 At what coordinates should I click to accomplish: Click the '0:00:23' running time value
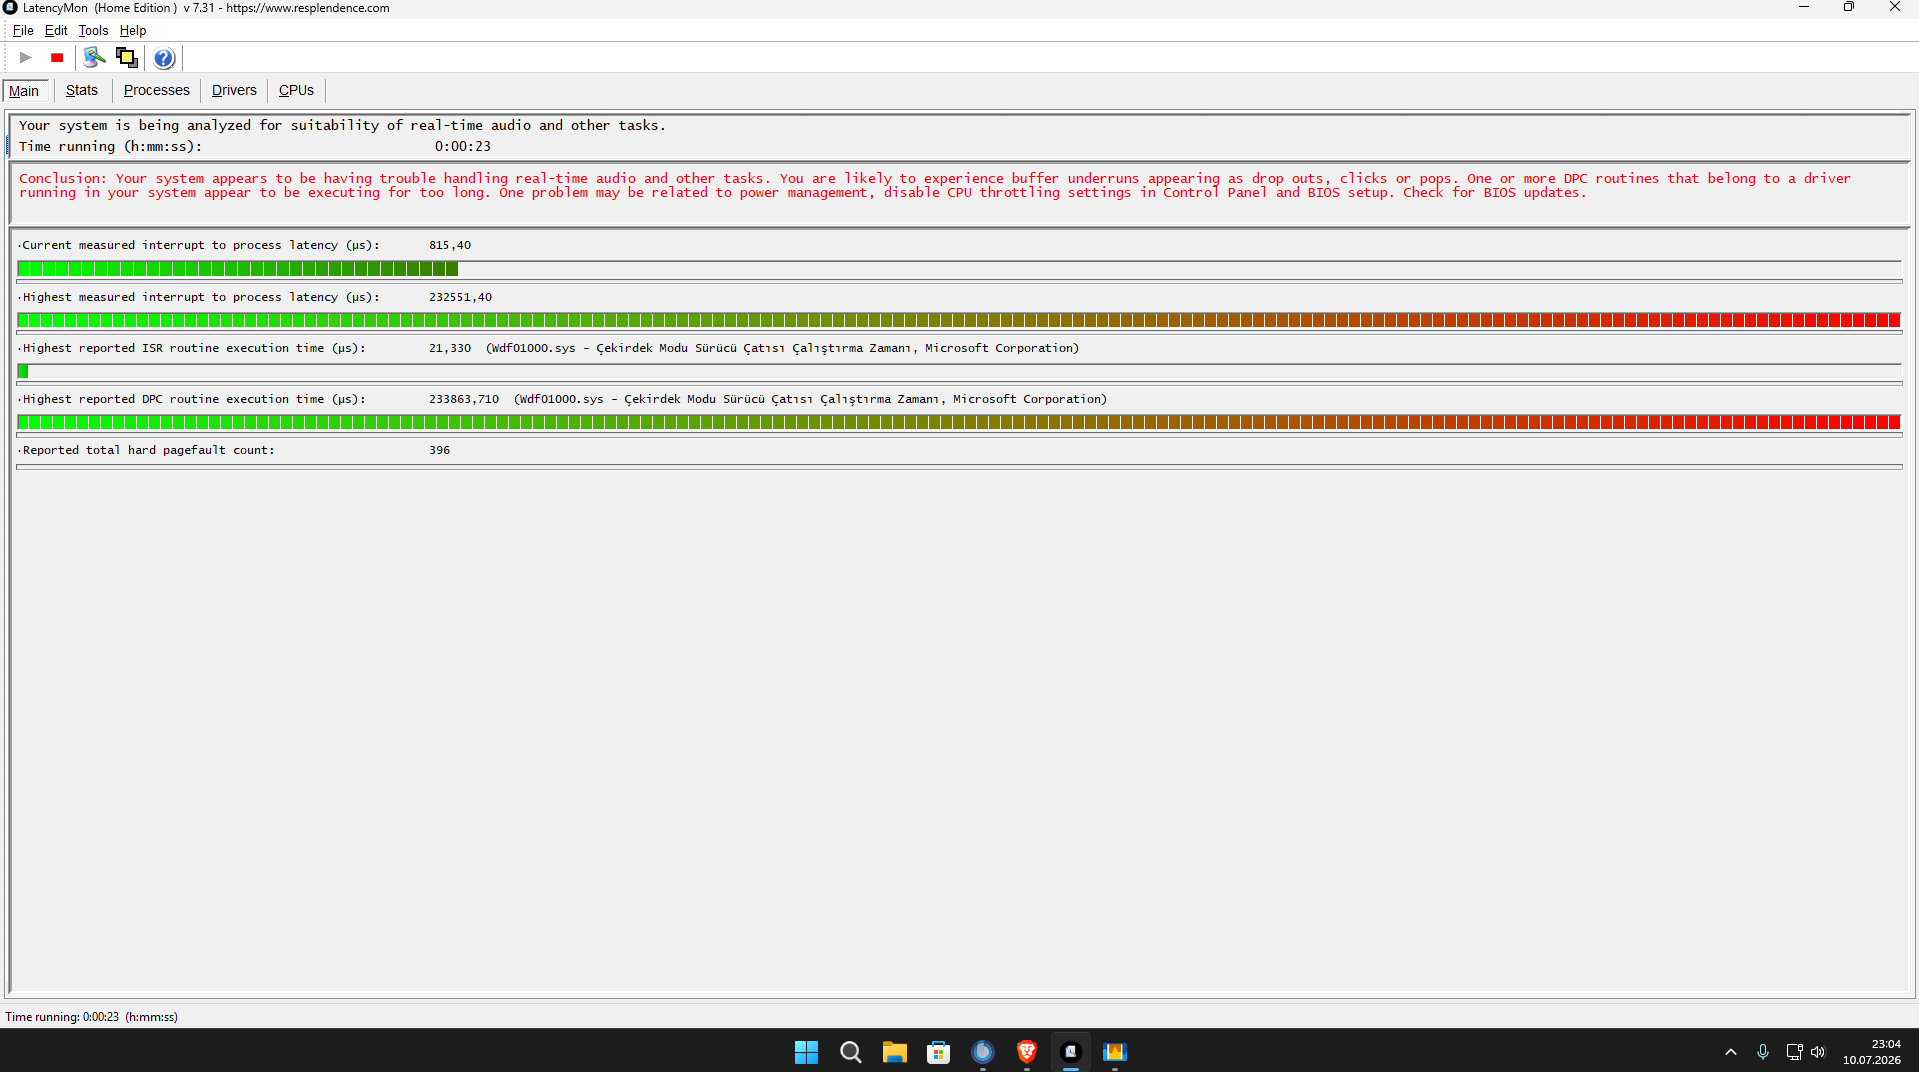pos(462,146)
